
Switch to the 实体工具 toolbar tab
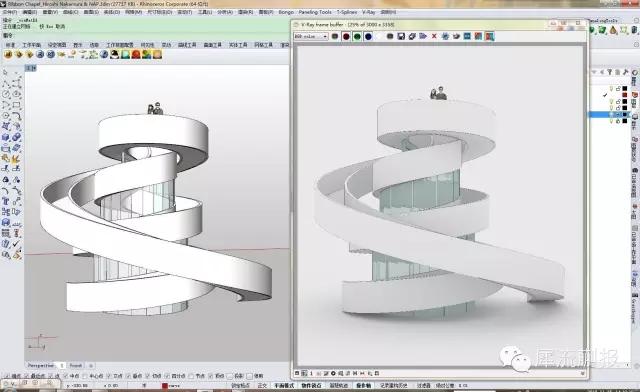click(x=238, y=45)
